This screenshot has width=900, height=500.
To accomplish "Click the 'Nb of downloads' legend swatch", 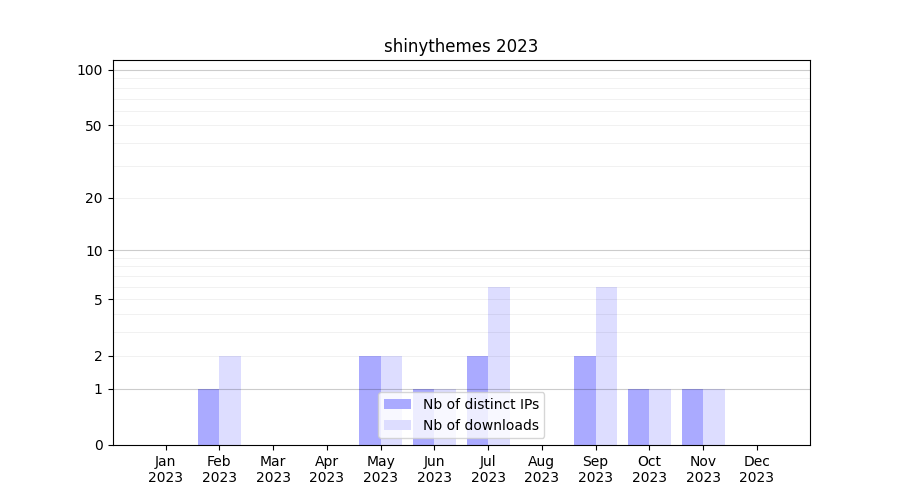I will [x=397, y=425].
